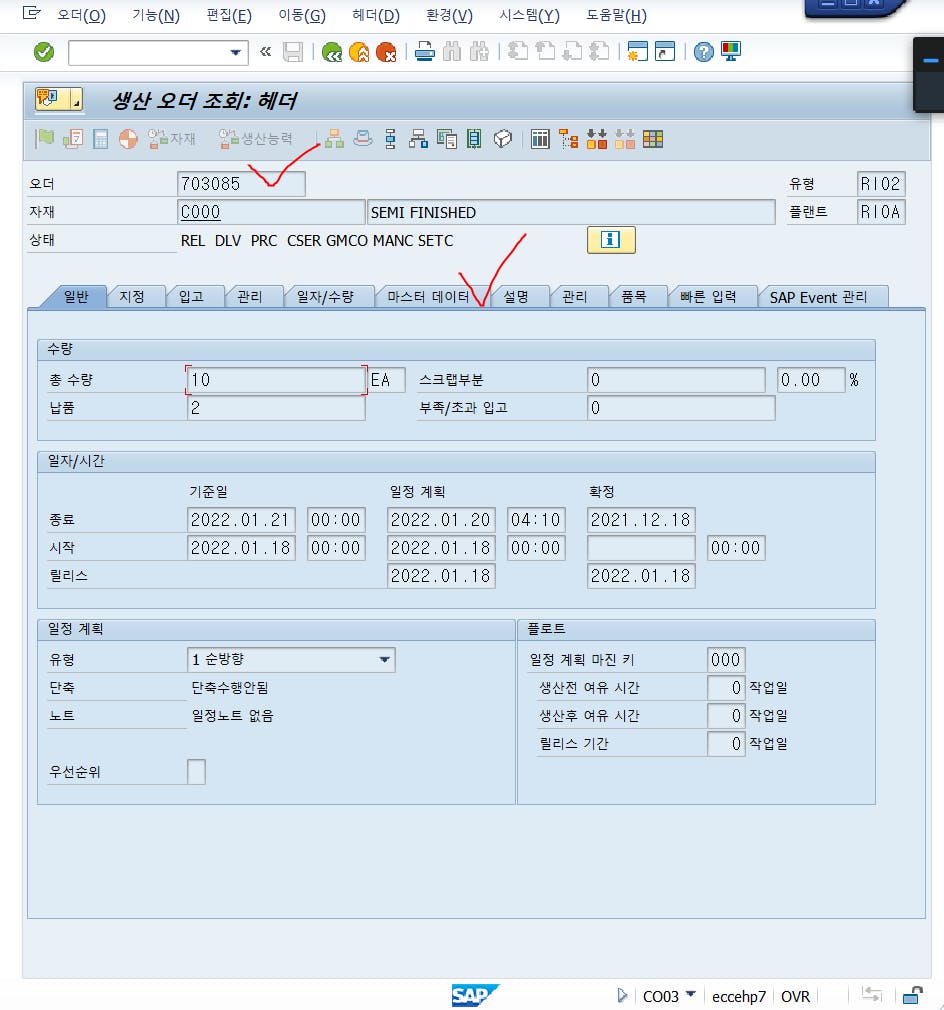
Task: Click the orange-white circle availability icon
Action: (x=128, y=138)
